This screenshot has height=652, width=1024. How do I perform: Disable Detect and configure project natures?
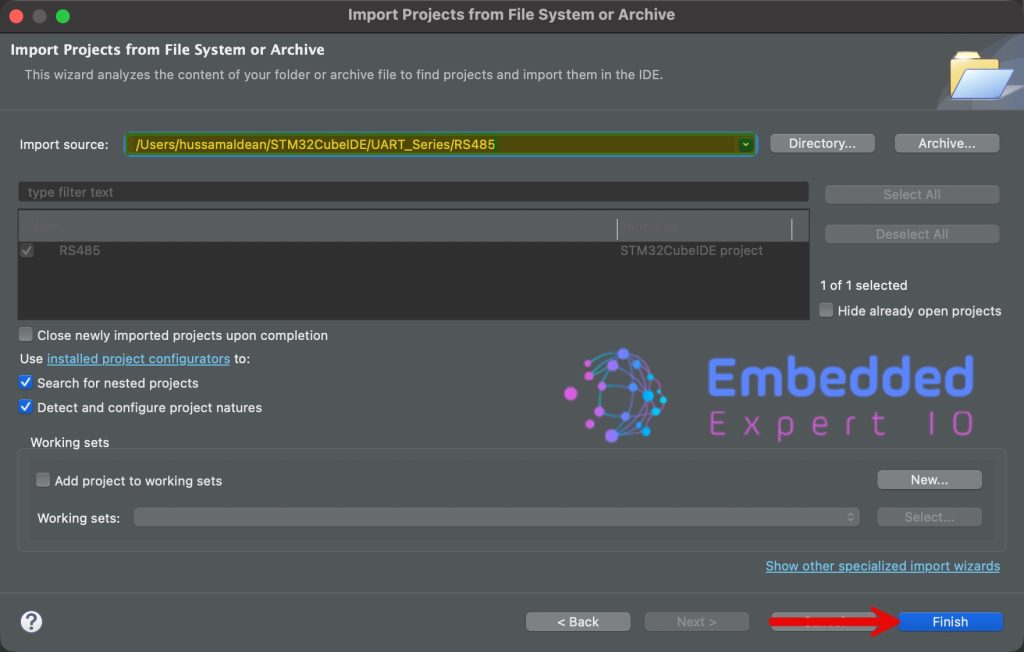tap(26, 407)
